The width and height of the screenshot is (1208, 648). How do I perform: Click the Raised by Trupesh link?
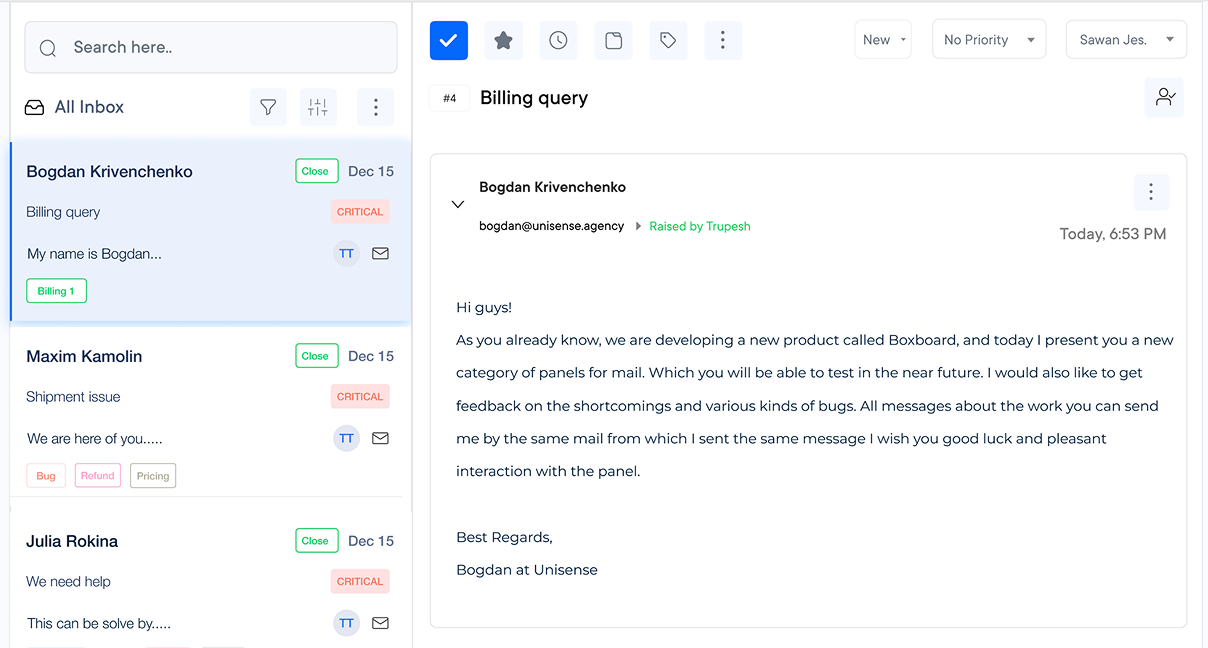[x=700, y=226]
